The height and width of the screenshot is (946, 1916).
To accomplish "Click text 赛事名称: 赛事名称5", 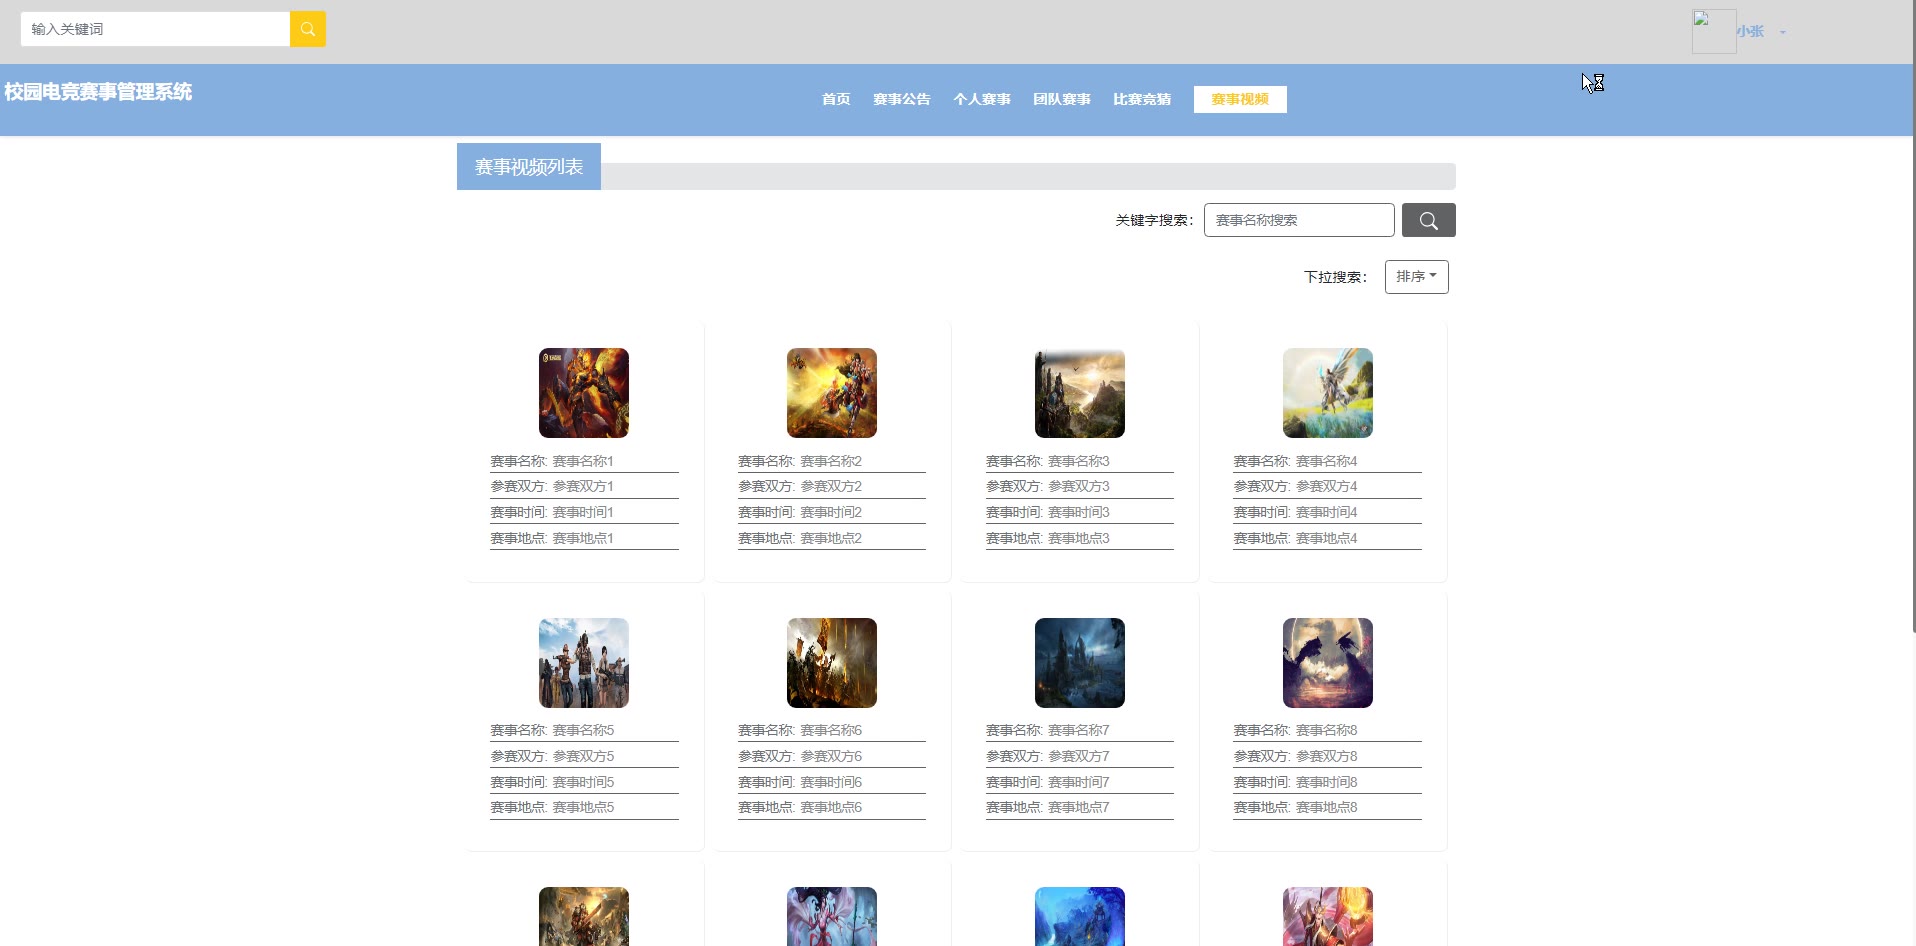I will click(x=552, y=730).
